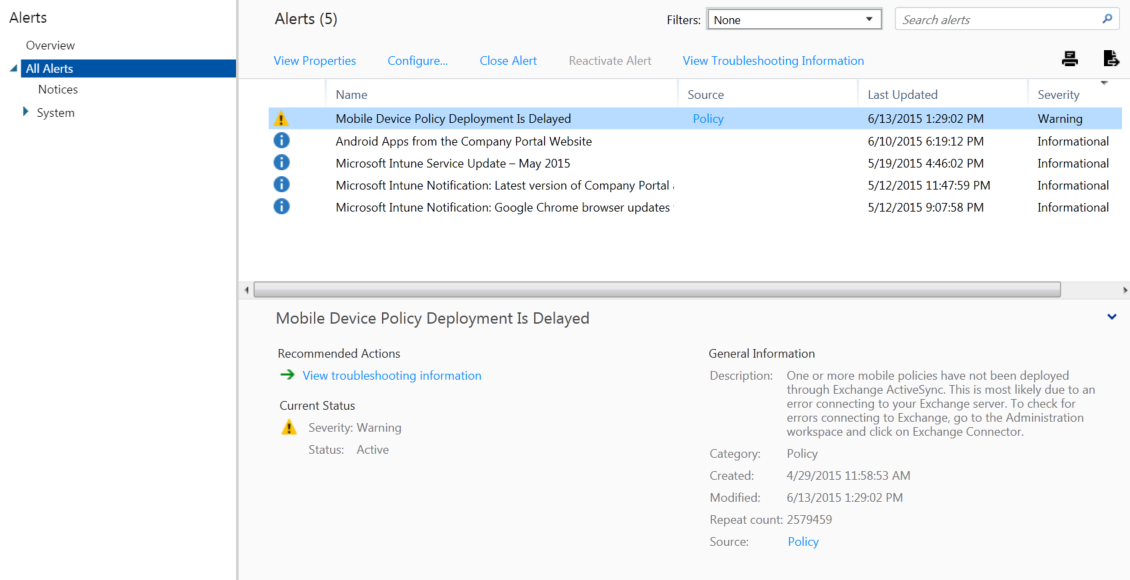The width and height of the screenshot is (1130, 580).
Task: Click the info icon for Microsoft Intune Service Update
Action: [x=281, y=162]
